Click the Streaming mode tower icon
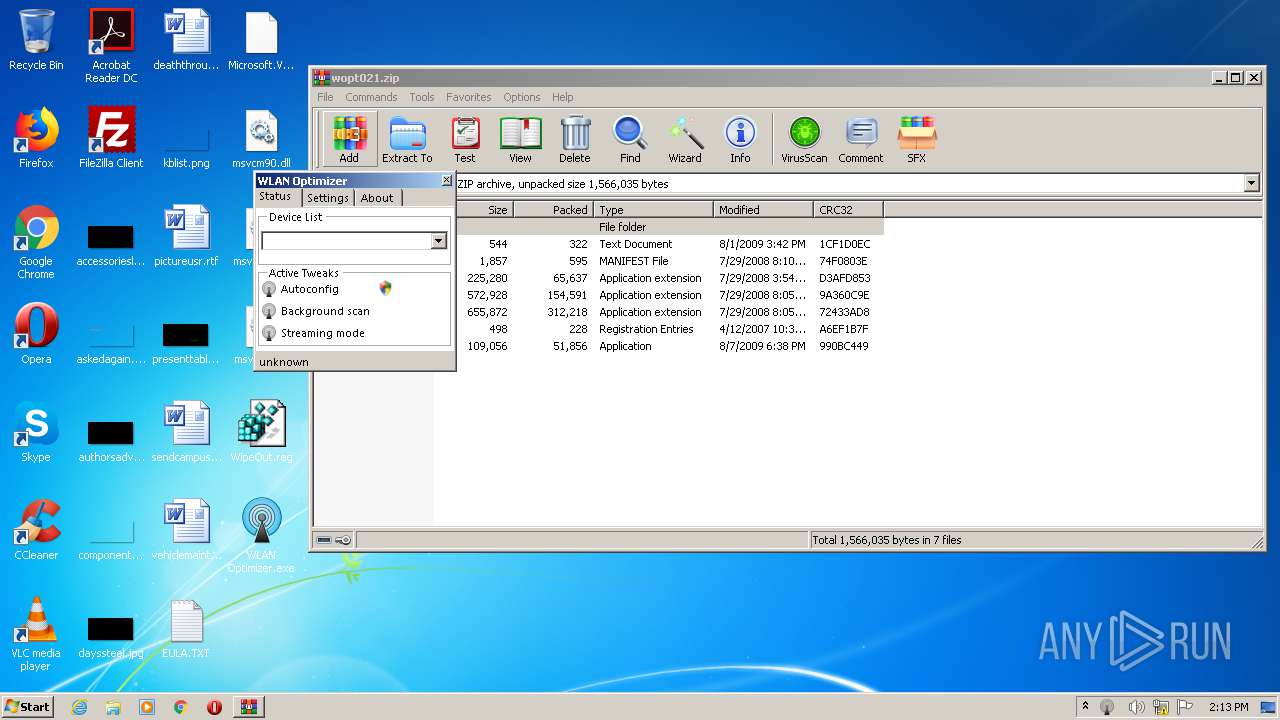Image resolution: width=1280 pixels, height=720 pixels. pos(269,333)
